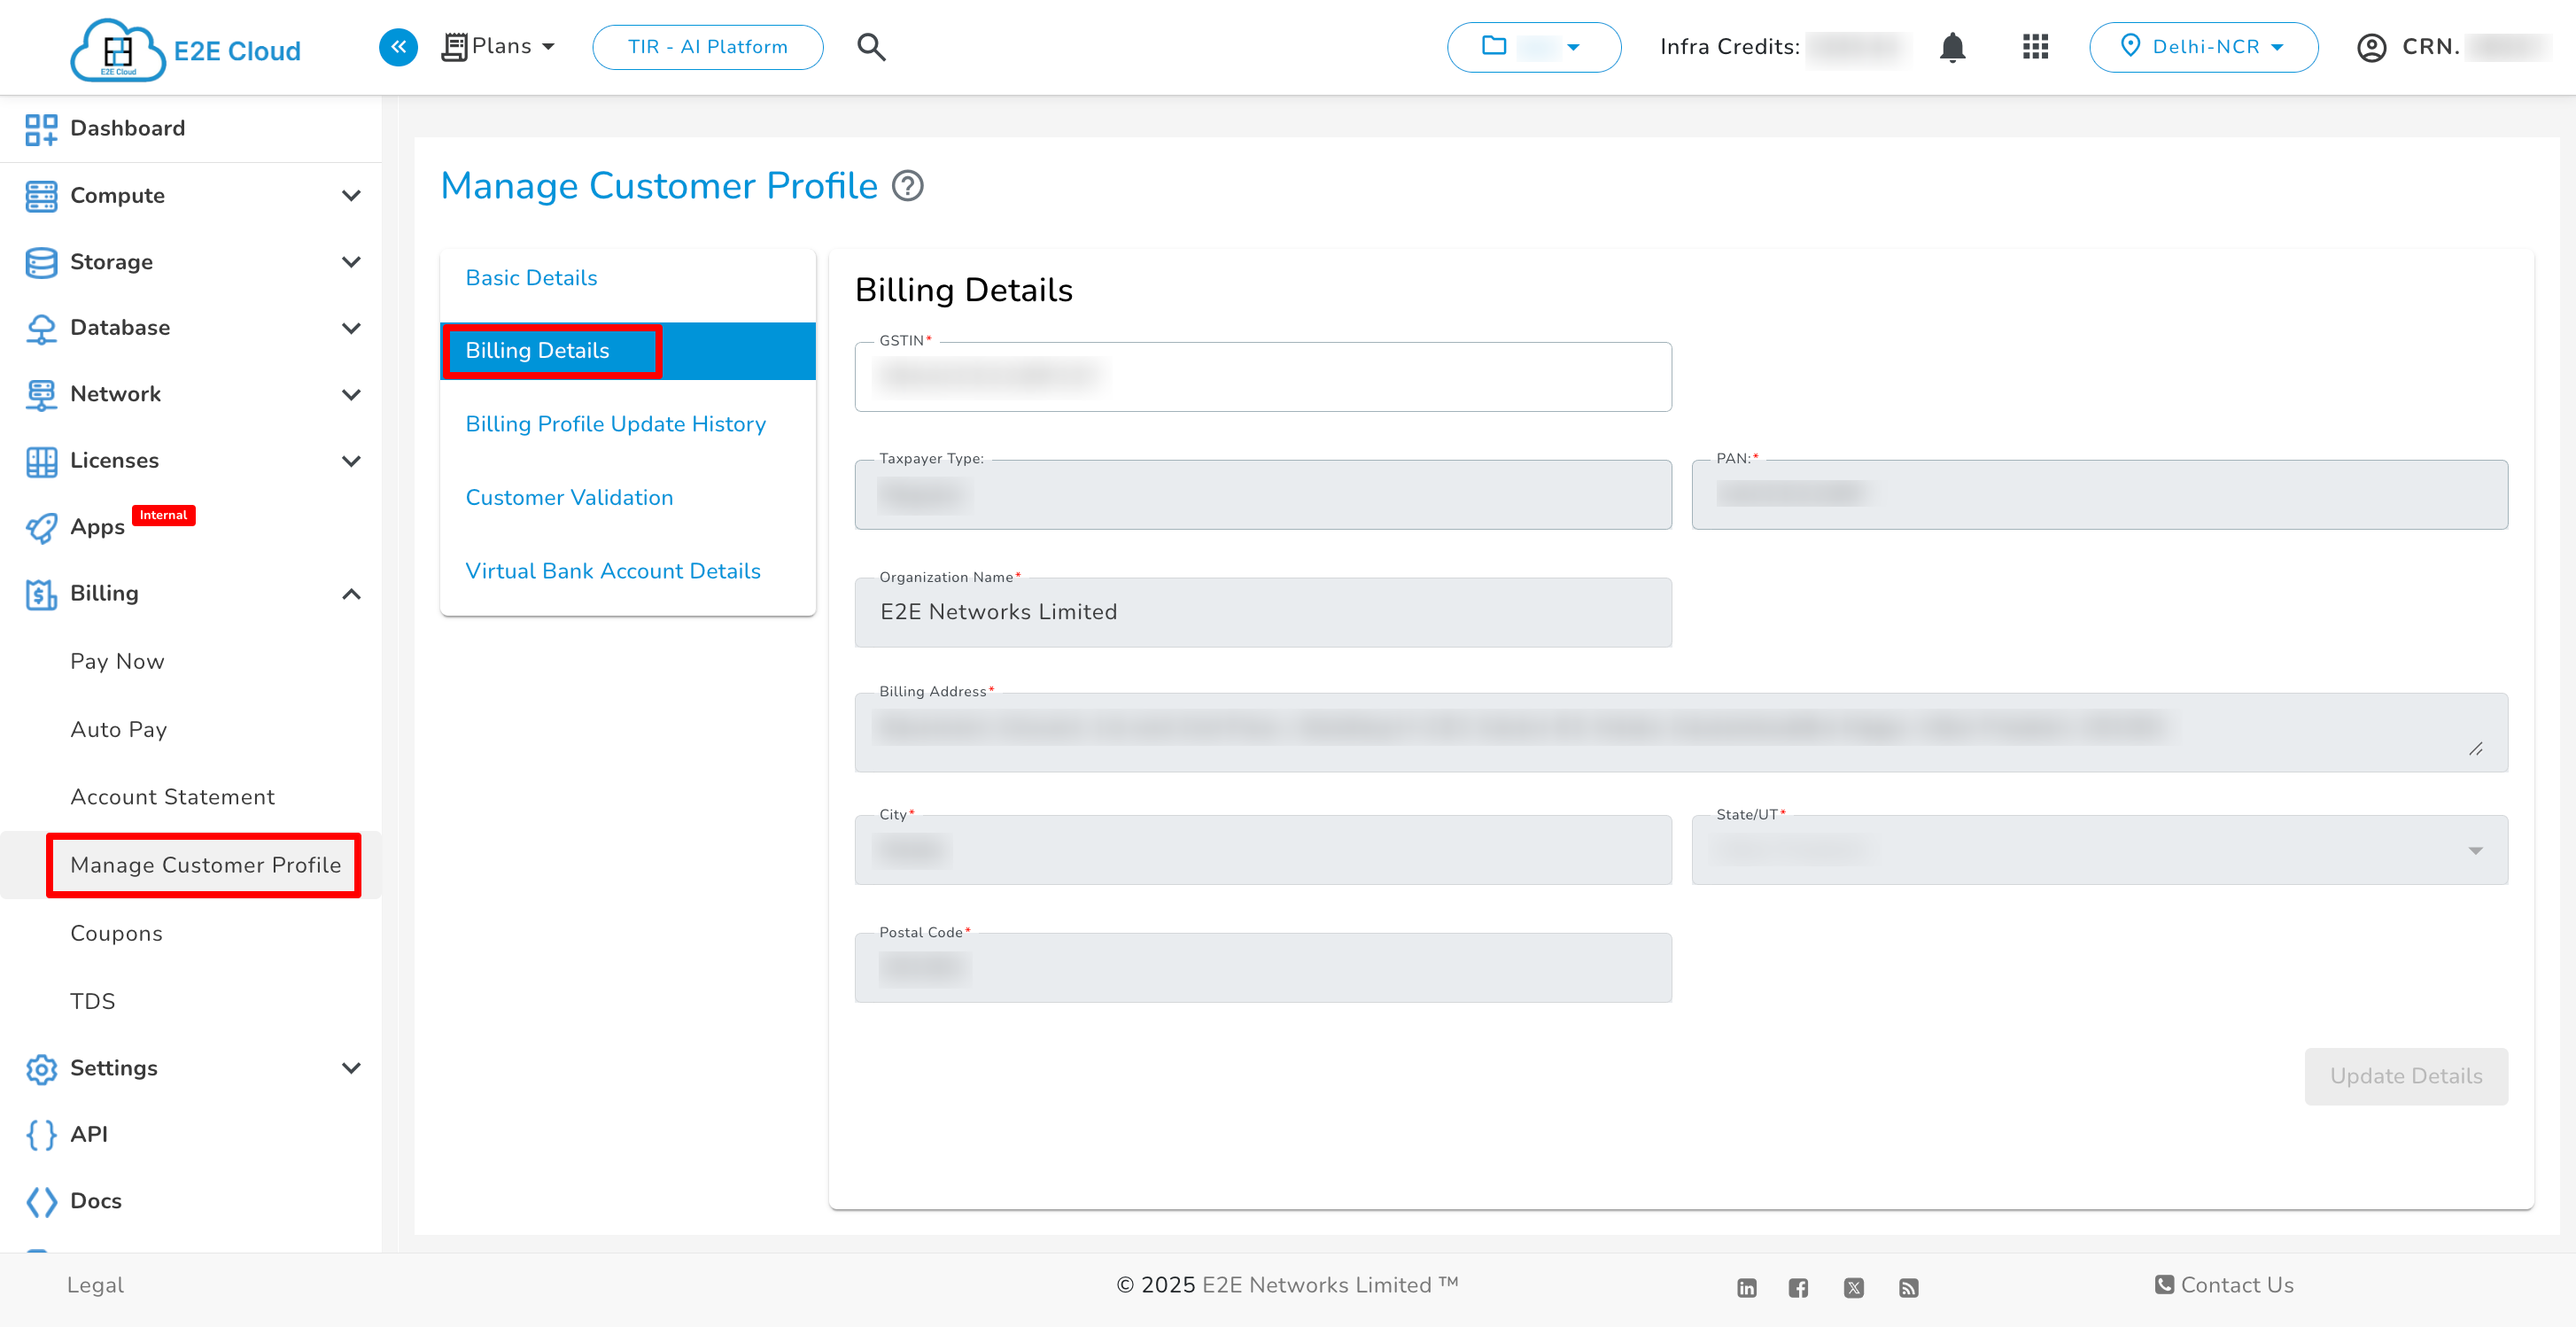Screen dimensions: 2576x1327
Task: Open the LinkedIn footer icon
Action: point(1746,1287)
